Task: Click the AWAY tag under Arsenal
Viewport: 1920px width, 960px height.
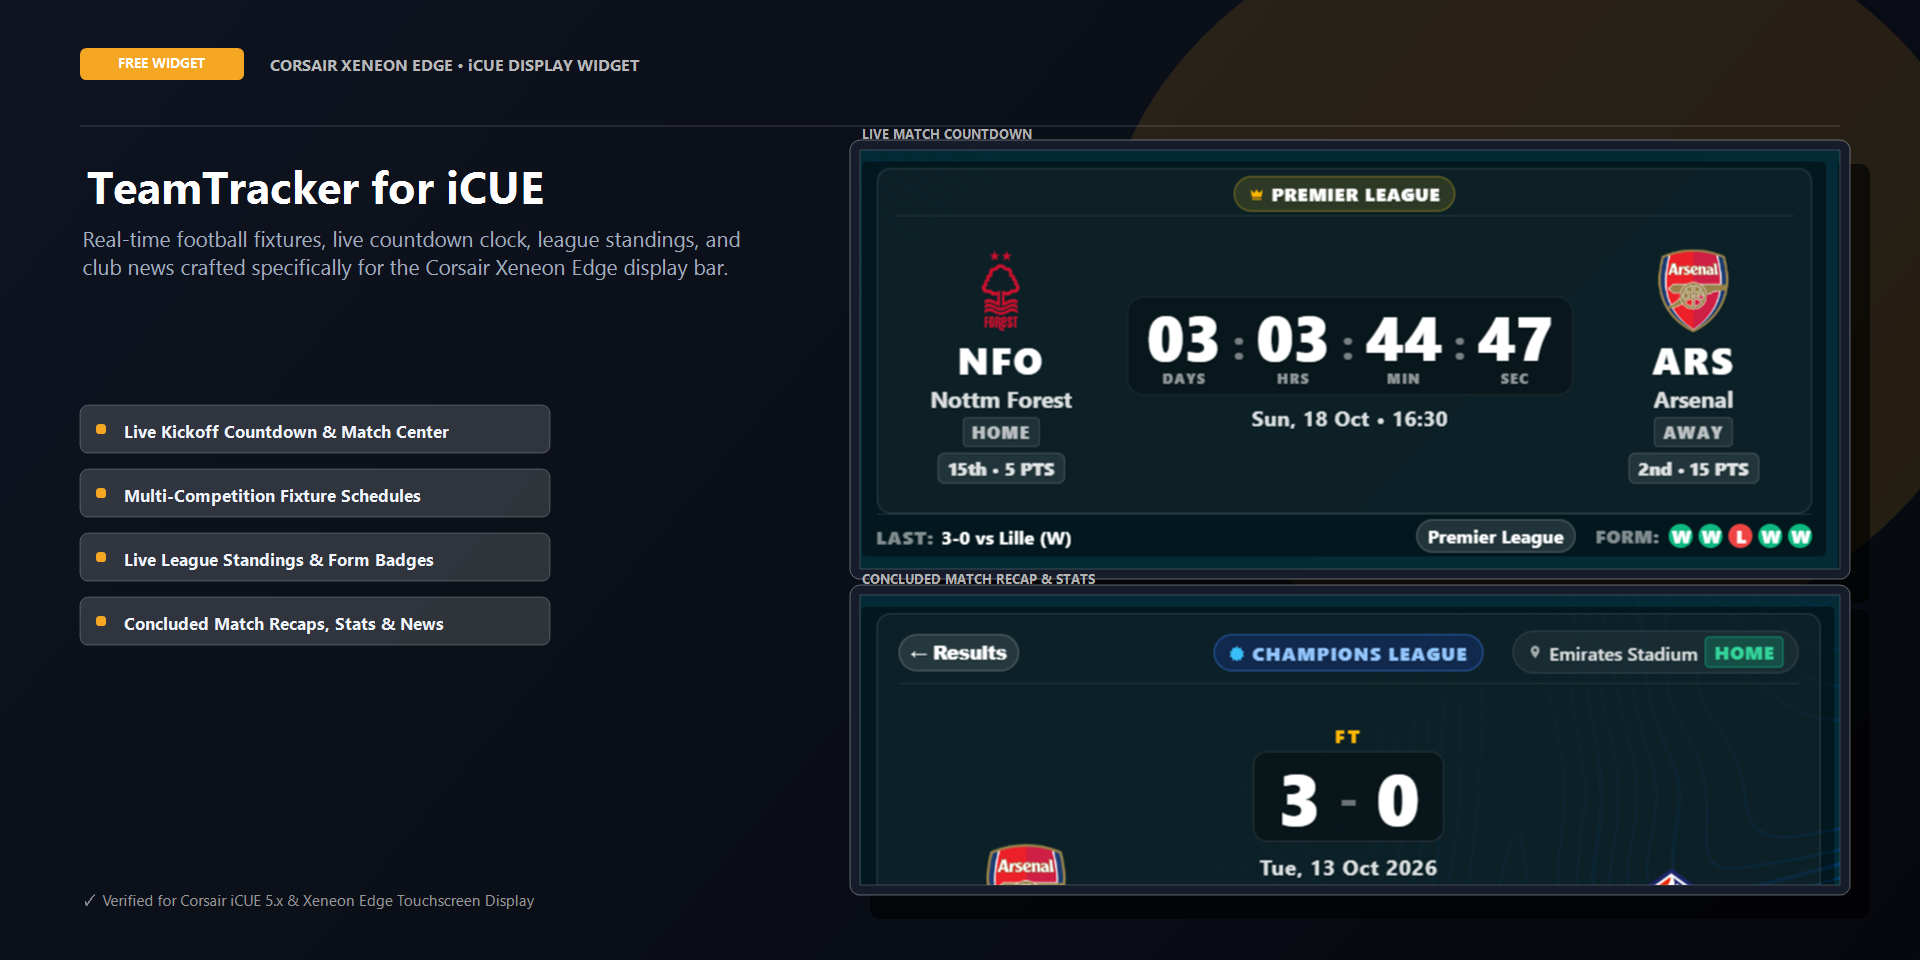Action: pyautogui.click(x=1693, y=433)
